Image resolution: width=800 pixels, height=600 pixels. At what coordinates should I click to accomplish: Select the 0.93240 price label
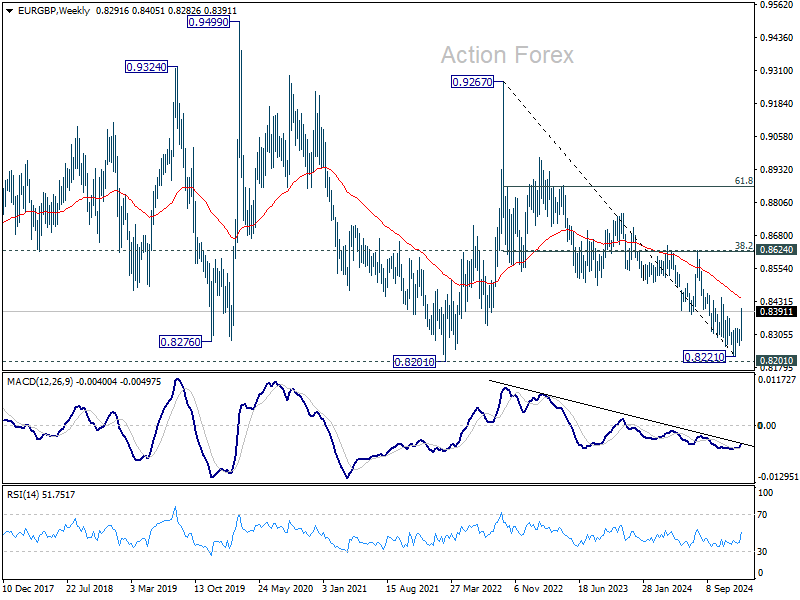coord(146,67)
